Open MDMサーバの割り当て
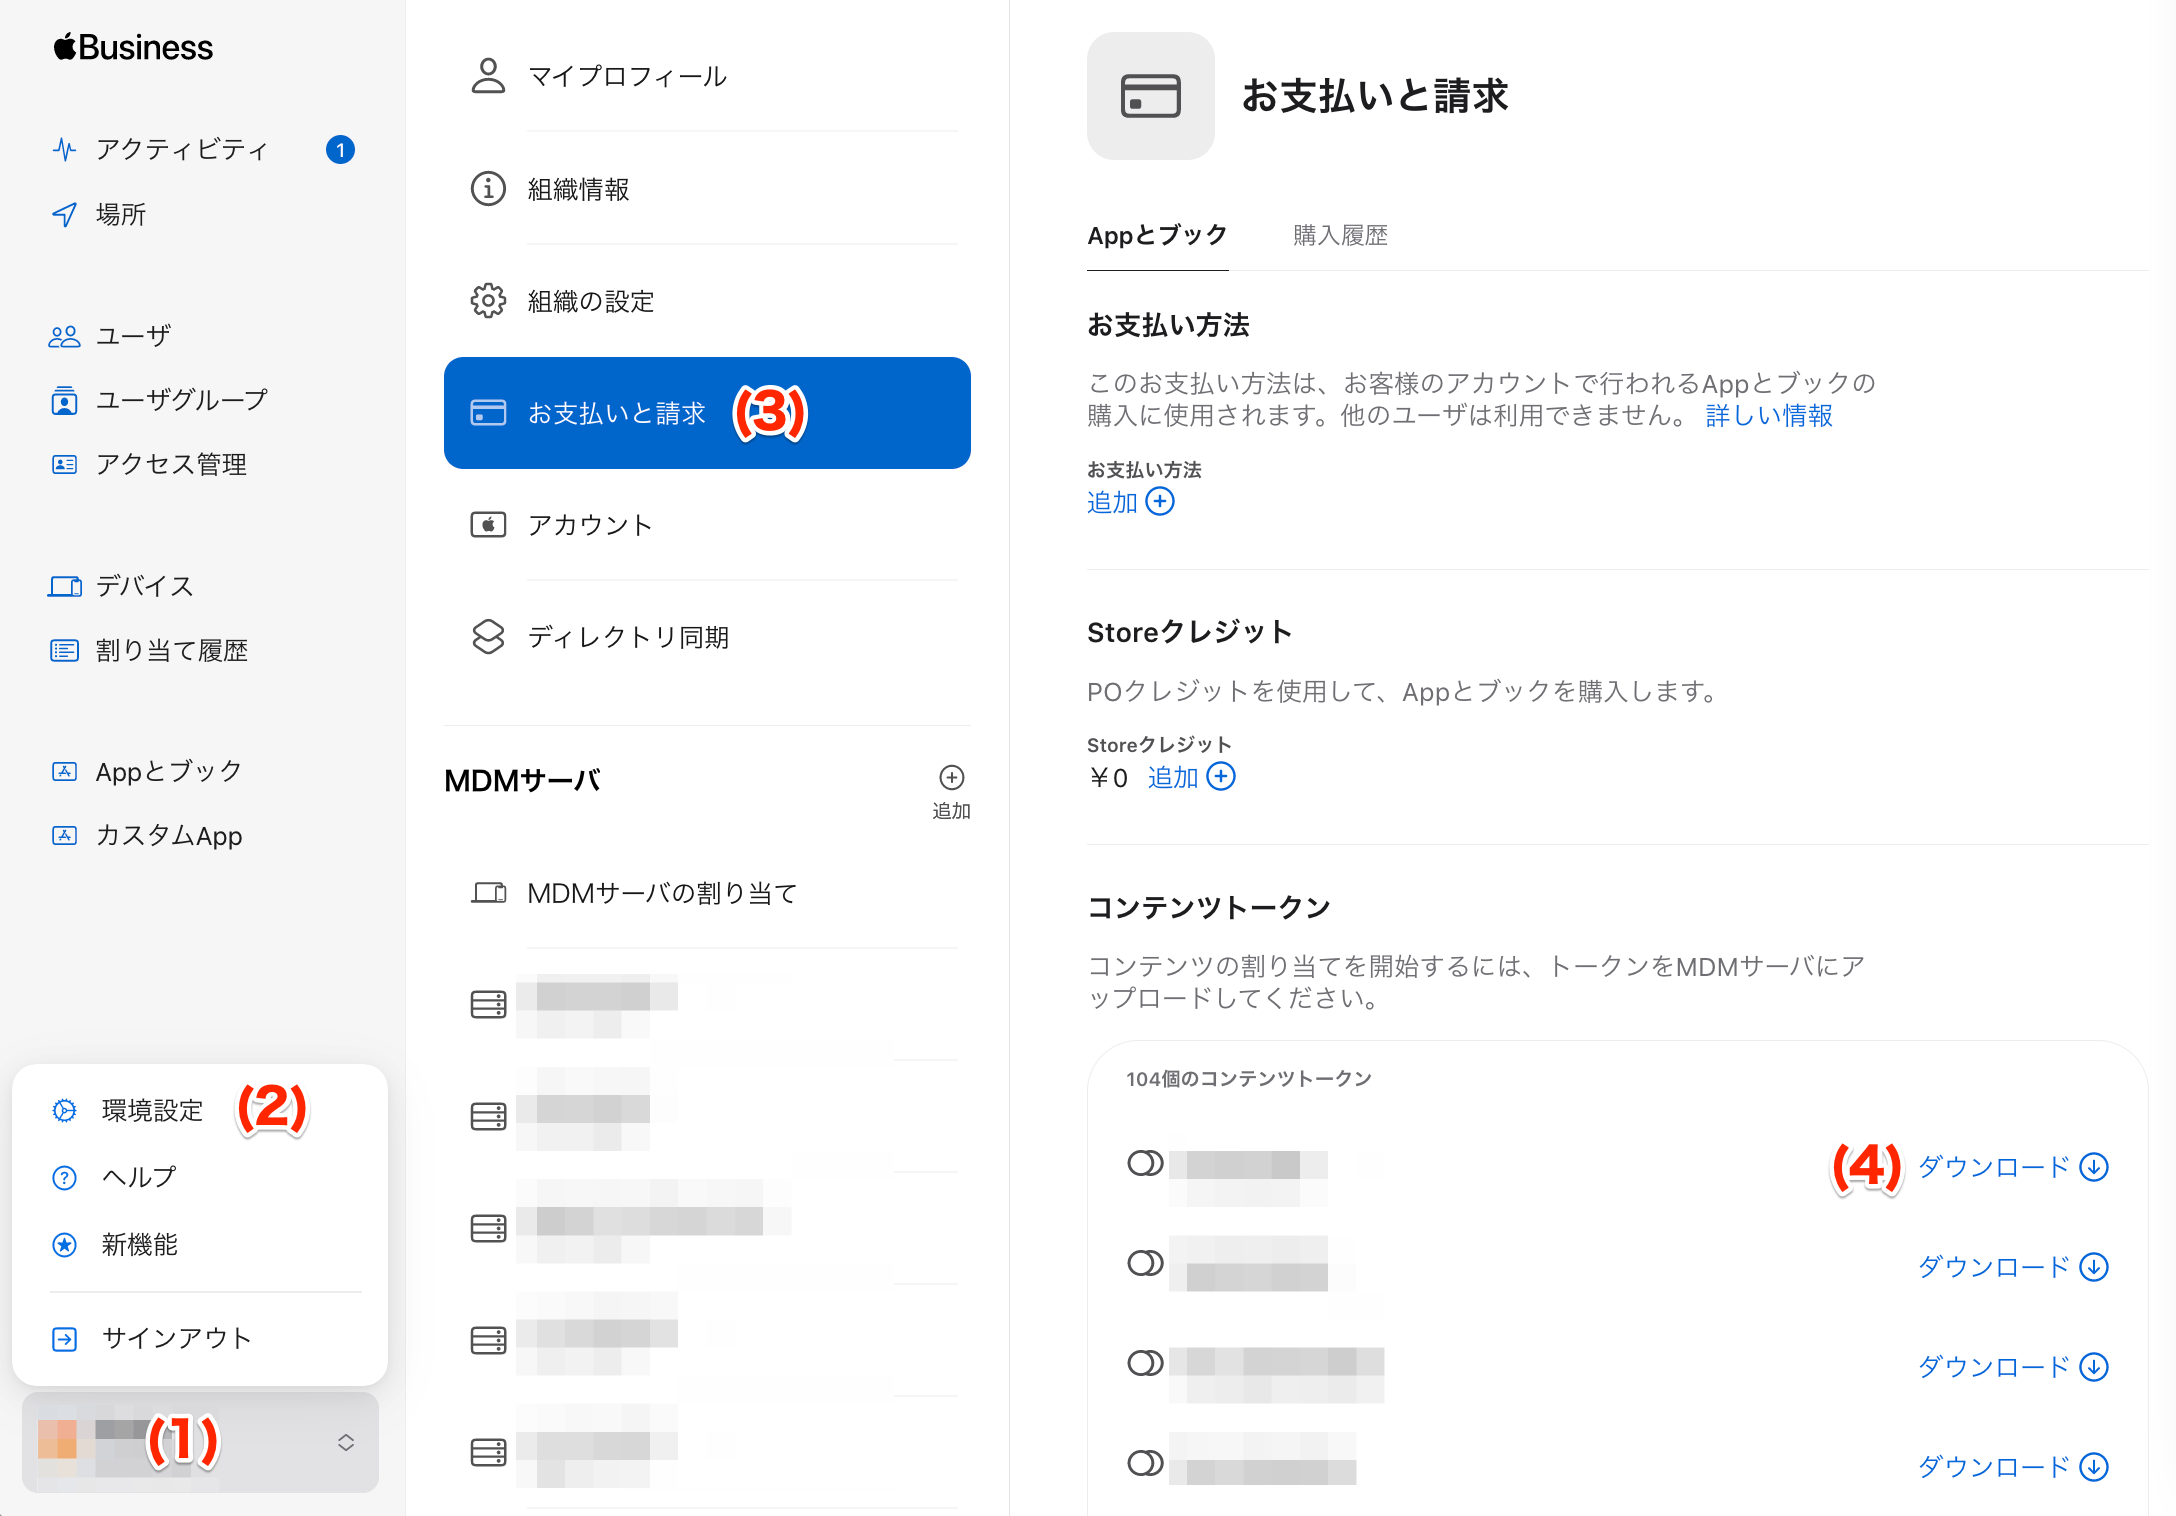 pos(707,893)
